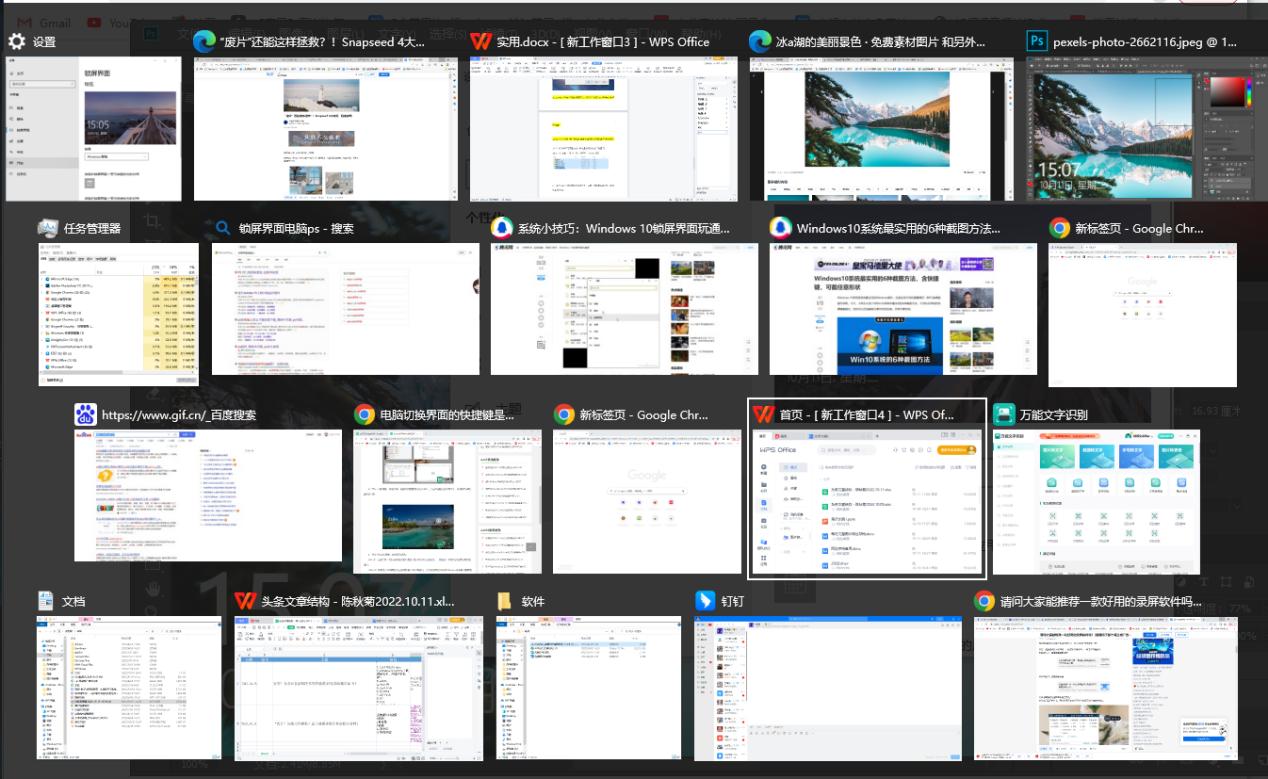Image resolution: width=1268 pixels, height=779 pixels.
Task: Switch to the 钉钉 window thumbnail
Action: coord(828,688)
